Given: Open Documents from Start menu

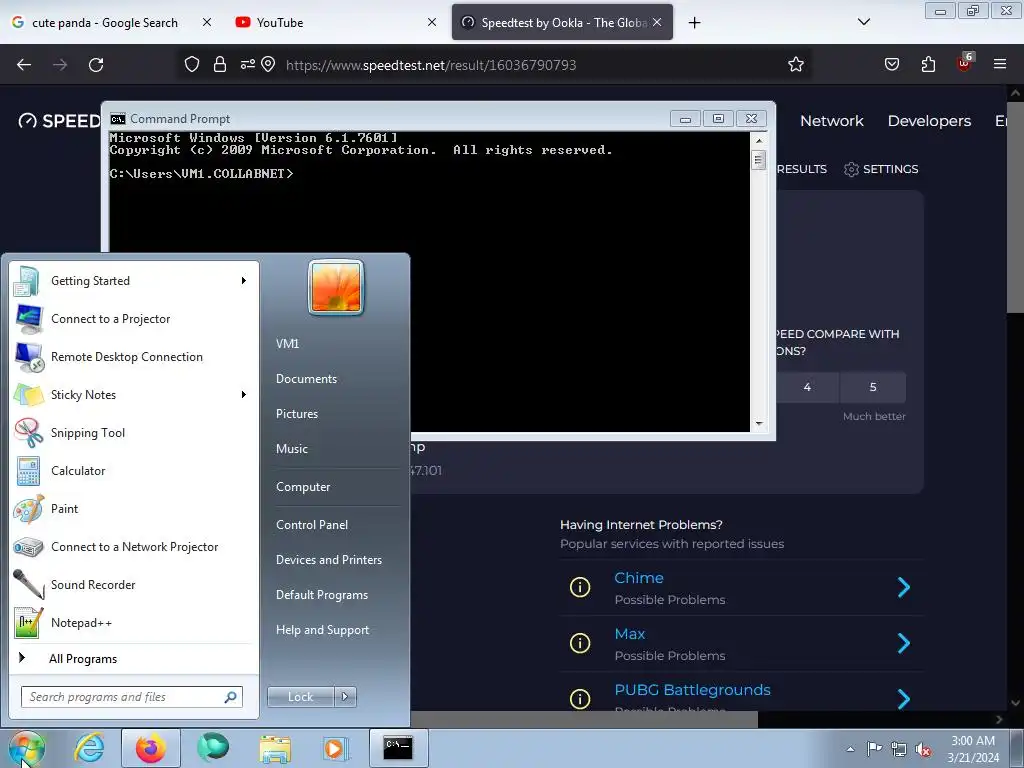Looking at the screenshot, I should point(306,379).
